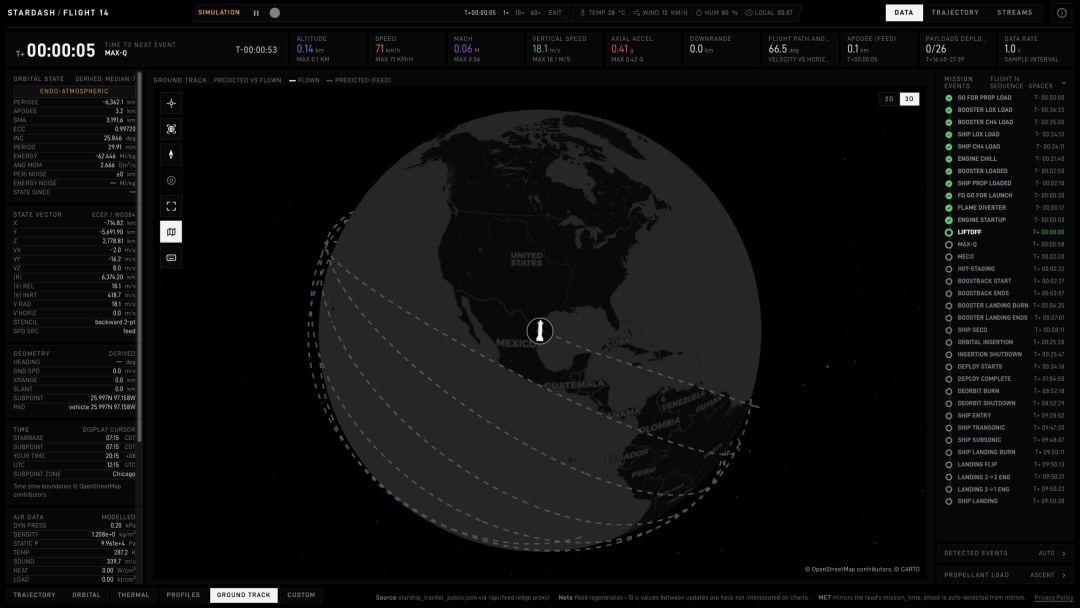Click the humidity droplet icon
1080x608 pixels.
(x=698, y=13)
